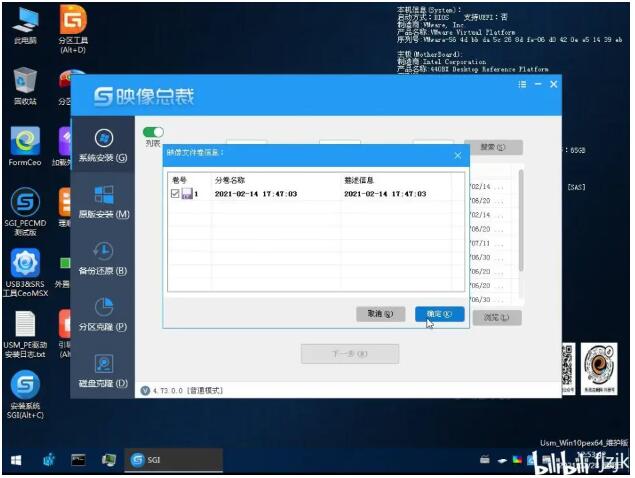This screenshot has width=635, height=478.
Task: Click the Windows Start button
Action: point(16,460)
